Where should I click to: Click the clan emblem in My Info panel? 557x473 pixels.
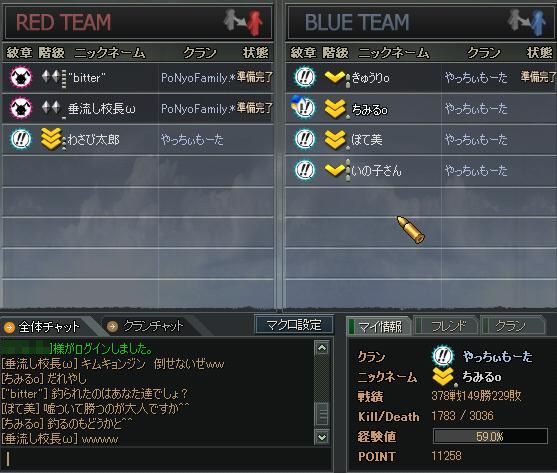tap(443, 356)
